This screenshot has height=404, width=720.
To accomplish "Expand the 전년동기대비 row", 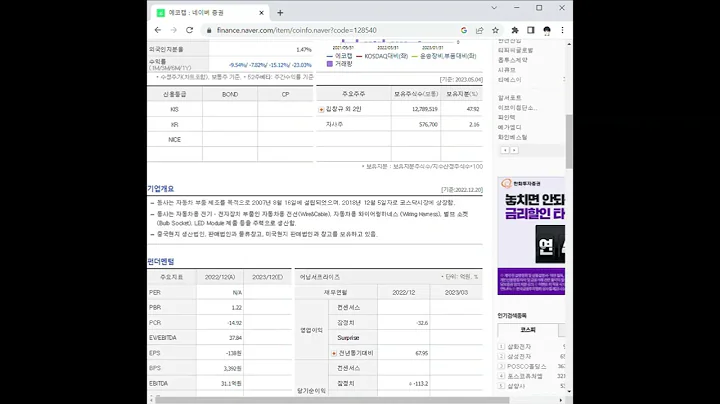I will 334,353.
